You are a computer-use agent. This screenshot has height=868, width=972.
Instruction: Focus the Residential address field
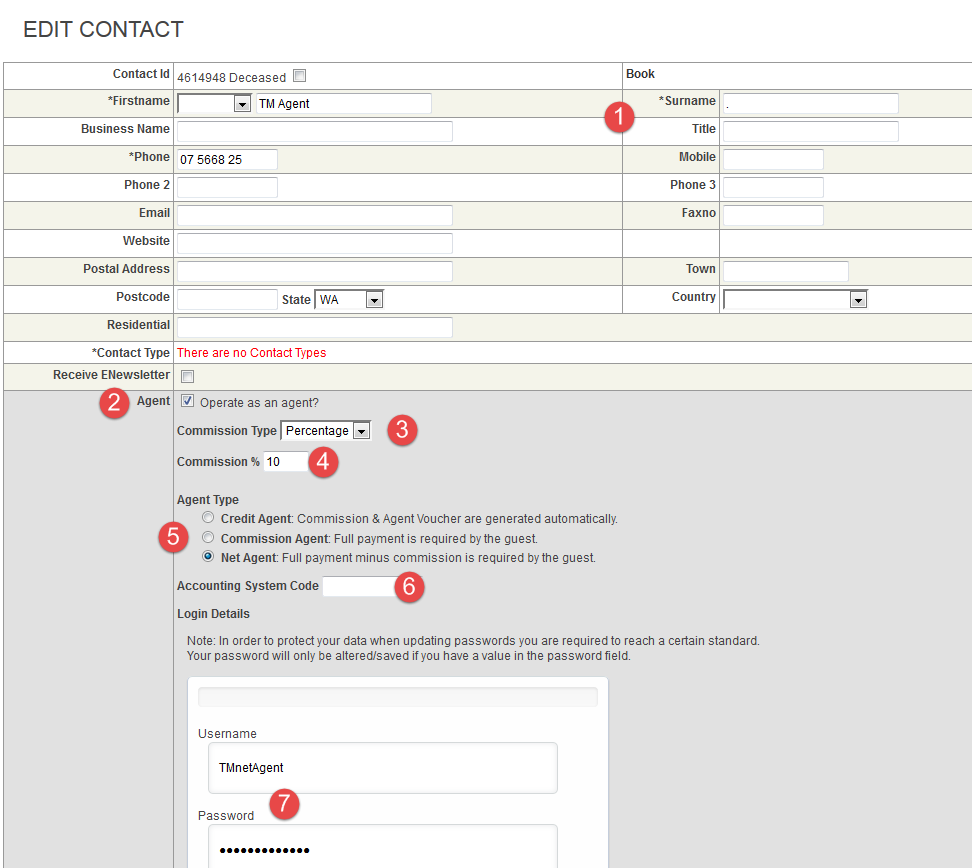click(315, 327)
